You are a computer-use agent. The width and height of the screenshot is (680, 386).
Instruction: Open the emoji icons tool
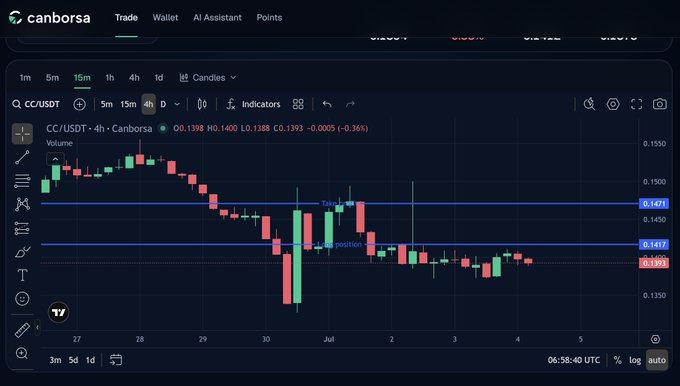point(22,298)
